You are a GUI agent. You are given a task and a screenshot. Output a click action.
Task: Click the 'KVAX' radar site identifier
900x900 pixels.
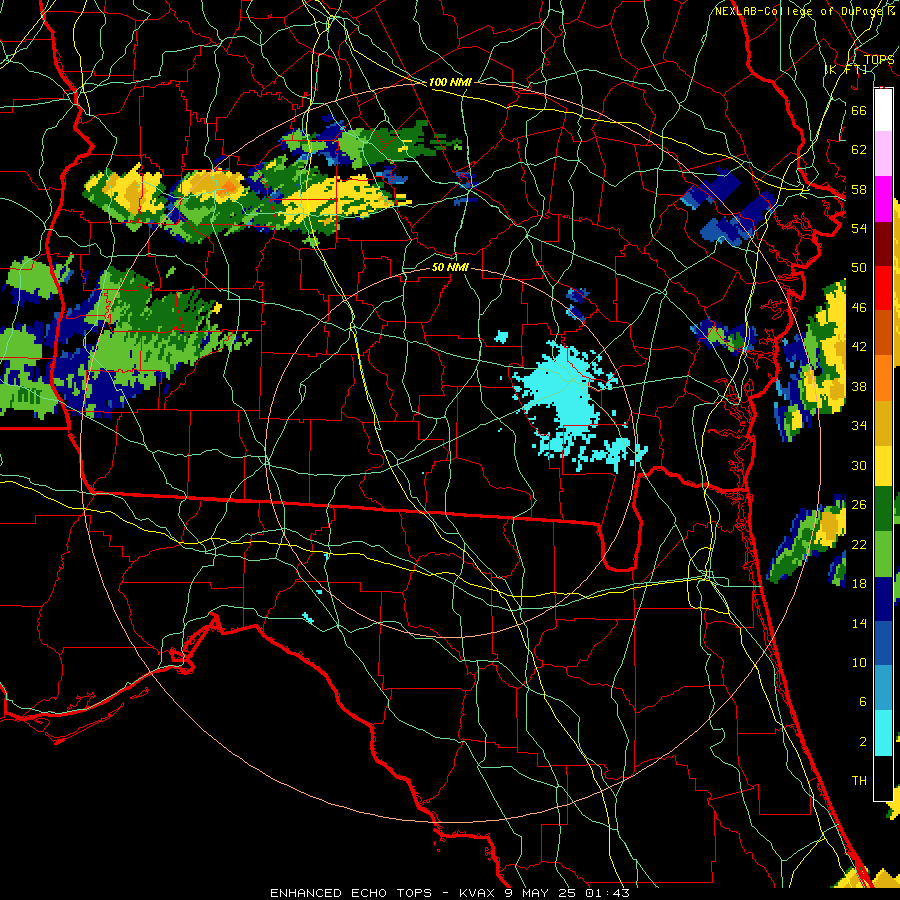point(479,893)
